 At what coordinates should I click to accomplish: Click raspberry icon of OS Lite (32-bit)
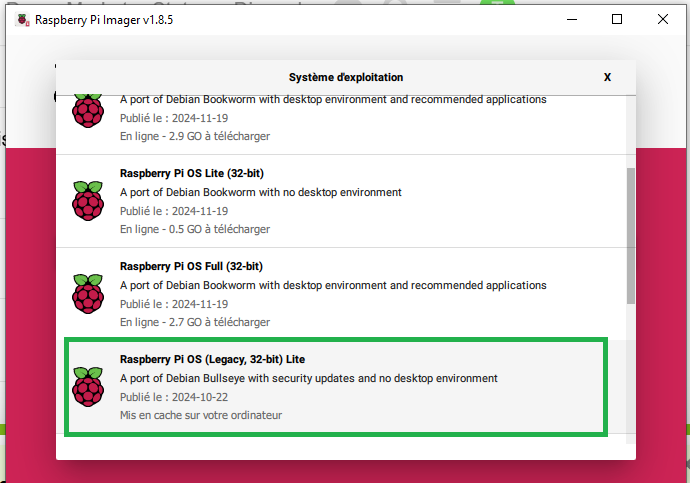coord(88,201)
